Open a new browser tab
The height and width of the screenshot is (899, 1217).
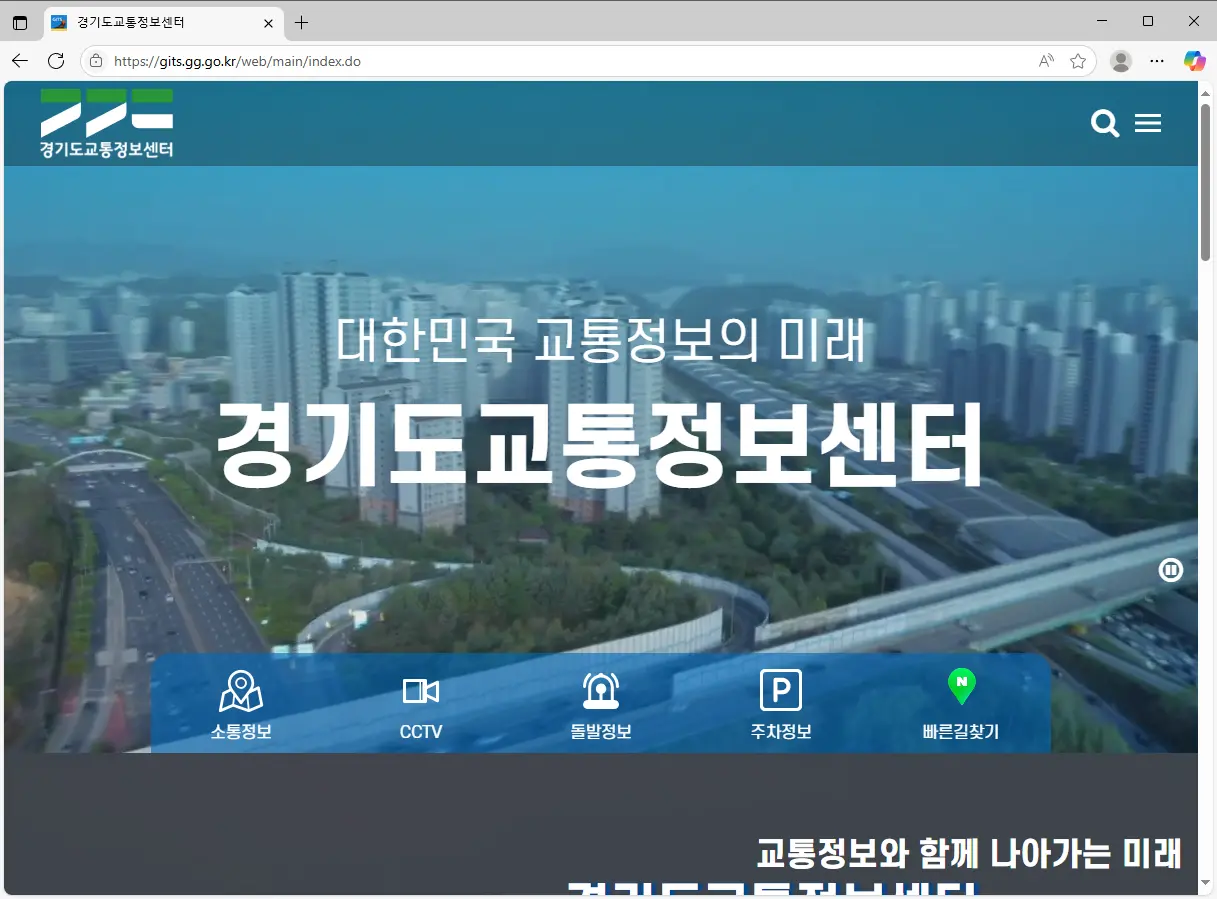tap(301, 22)
